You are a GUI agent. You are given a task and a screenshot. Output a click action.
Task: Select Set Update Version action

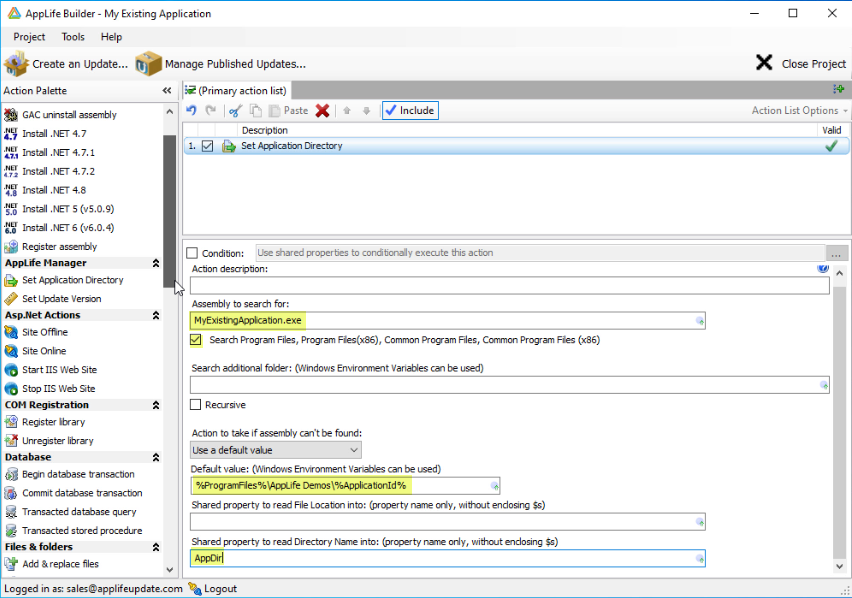point(53,299)
